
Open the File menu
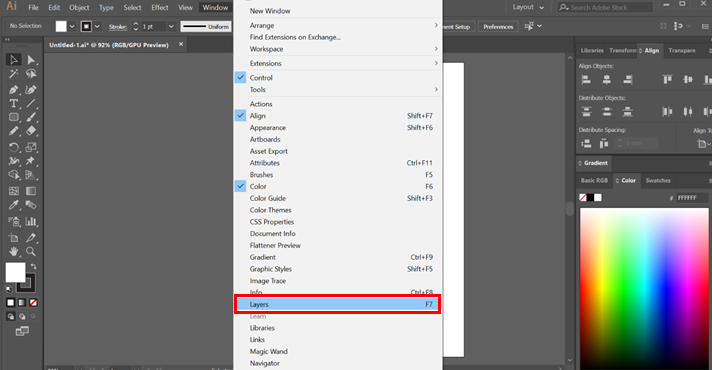point(34,7)
